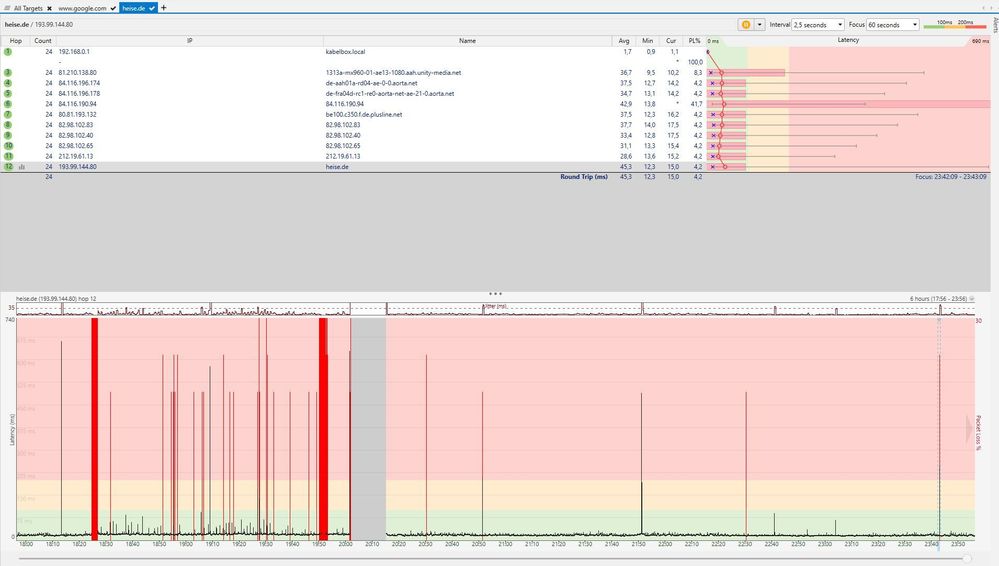This screenshot has width=999, height=566.
Task: Click the IP column header
Action: pos(190,40)
